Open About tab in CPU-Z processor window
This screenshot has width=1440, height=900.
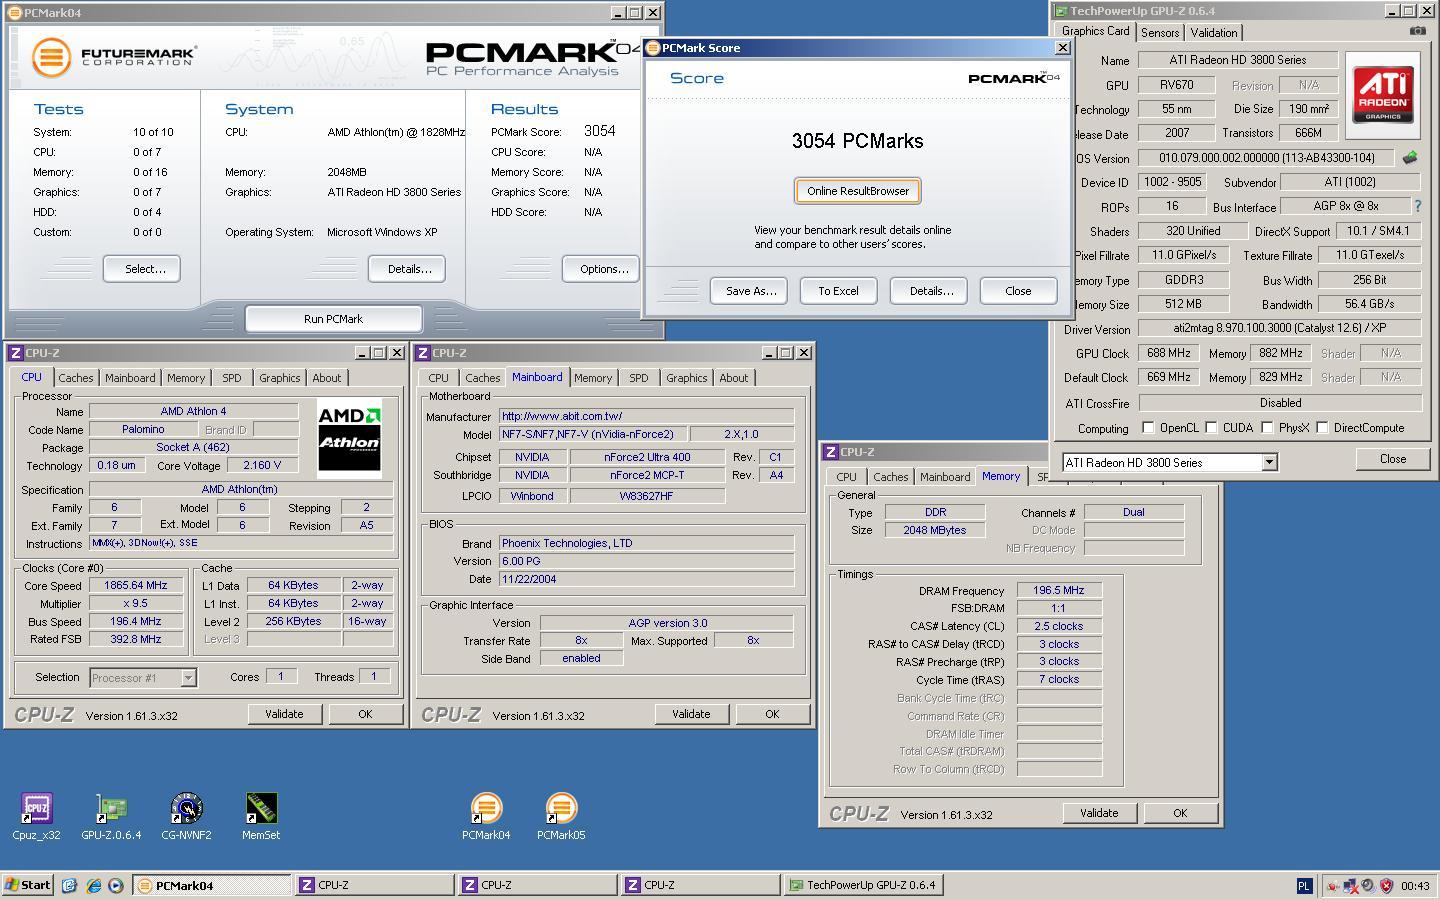pos(327,378)
